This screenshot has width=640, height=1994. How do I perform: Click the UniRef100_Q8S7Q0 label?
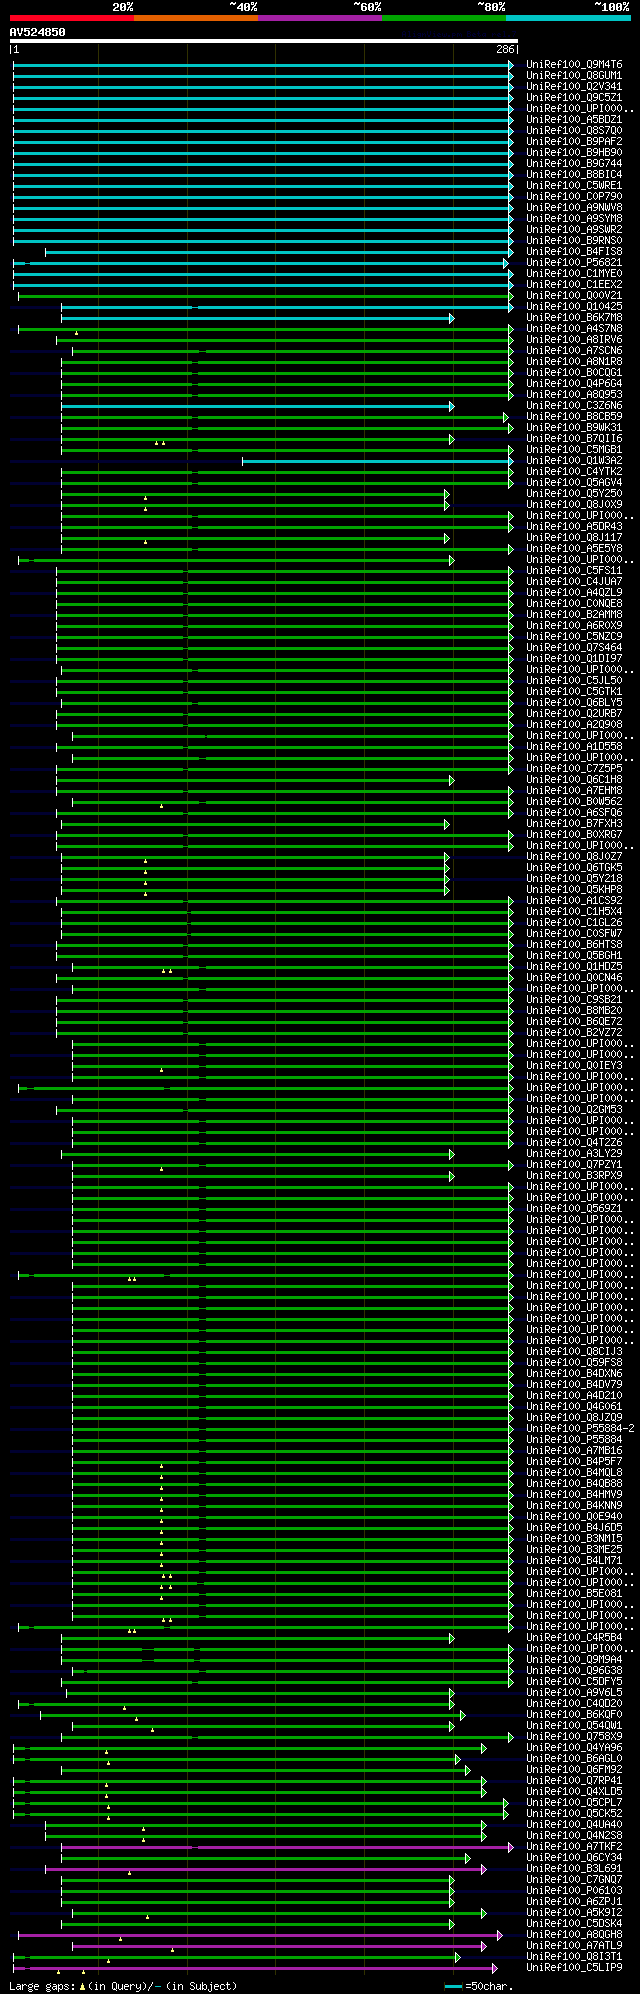point(574,131)
